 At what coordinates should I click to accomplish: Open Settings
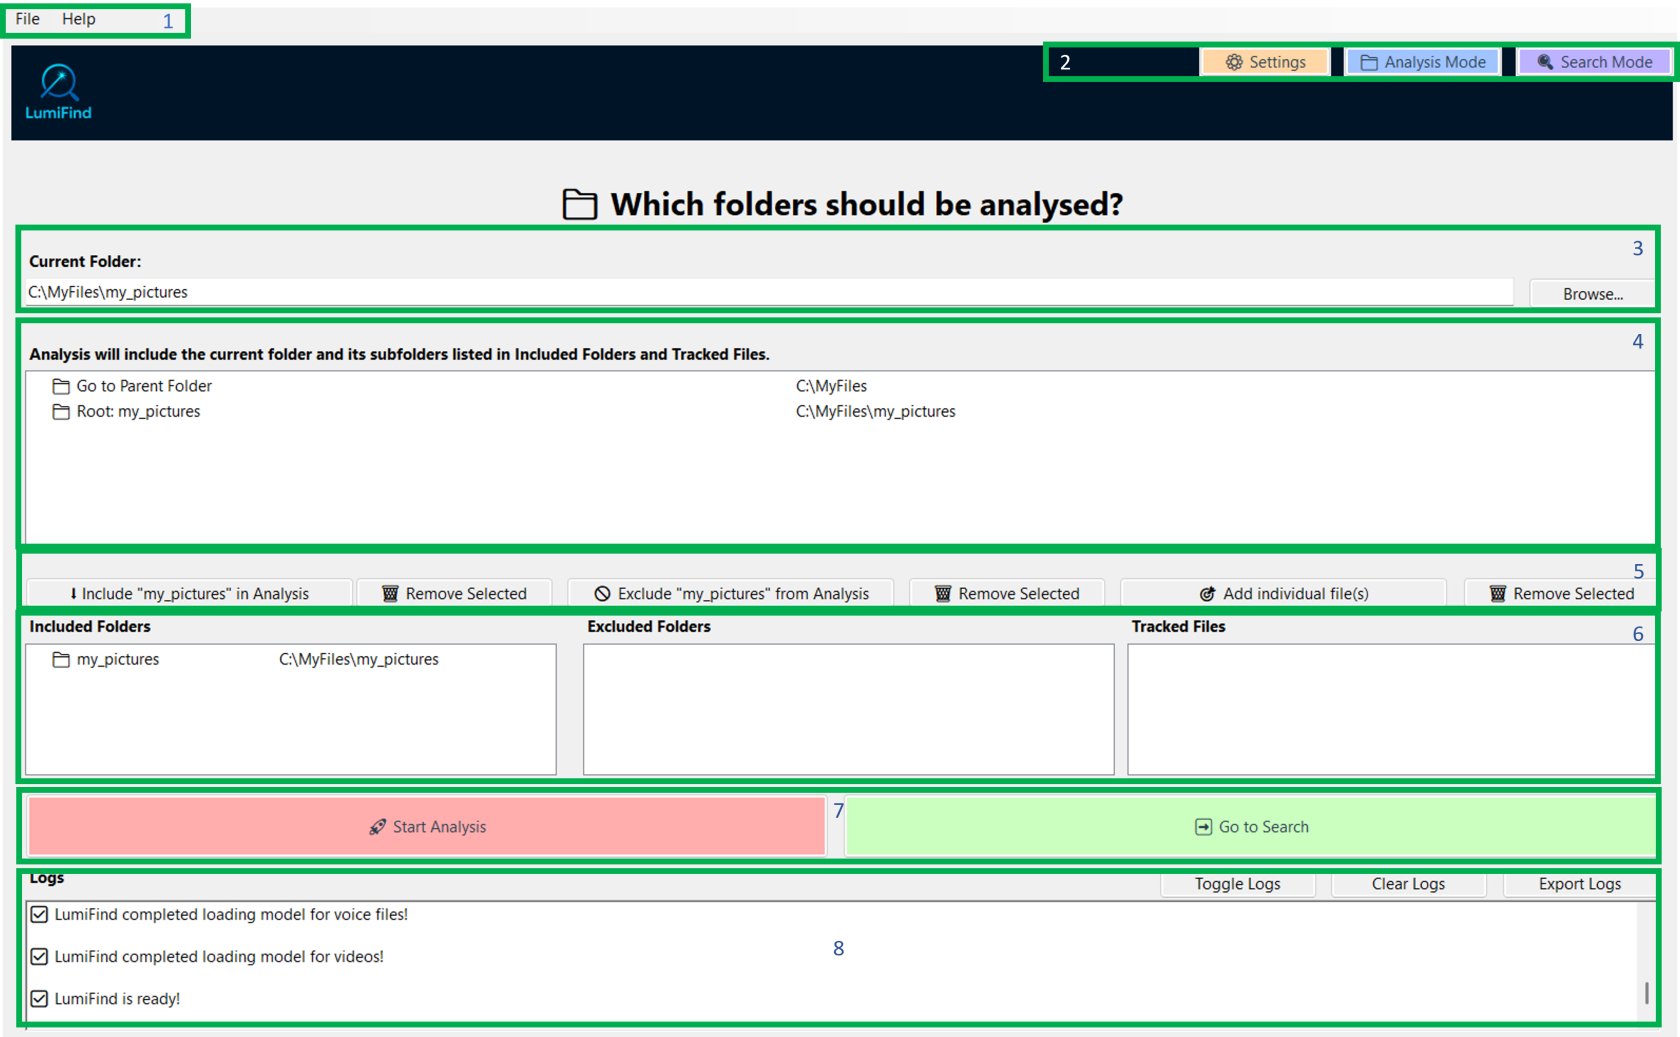click(1265, 62)
